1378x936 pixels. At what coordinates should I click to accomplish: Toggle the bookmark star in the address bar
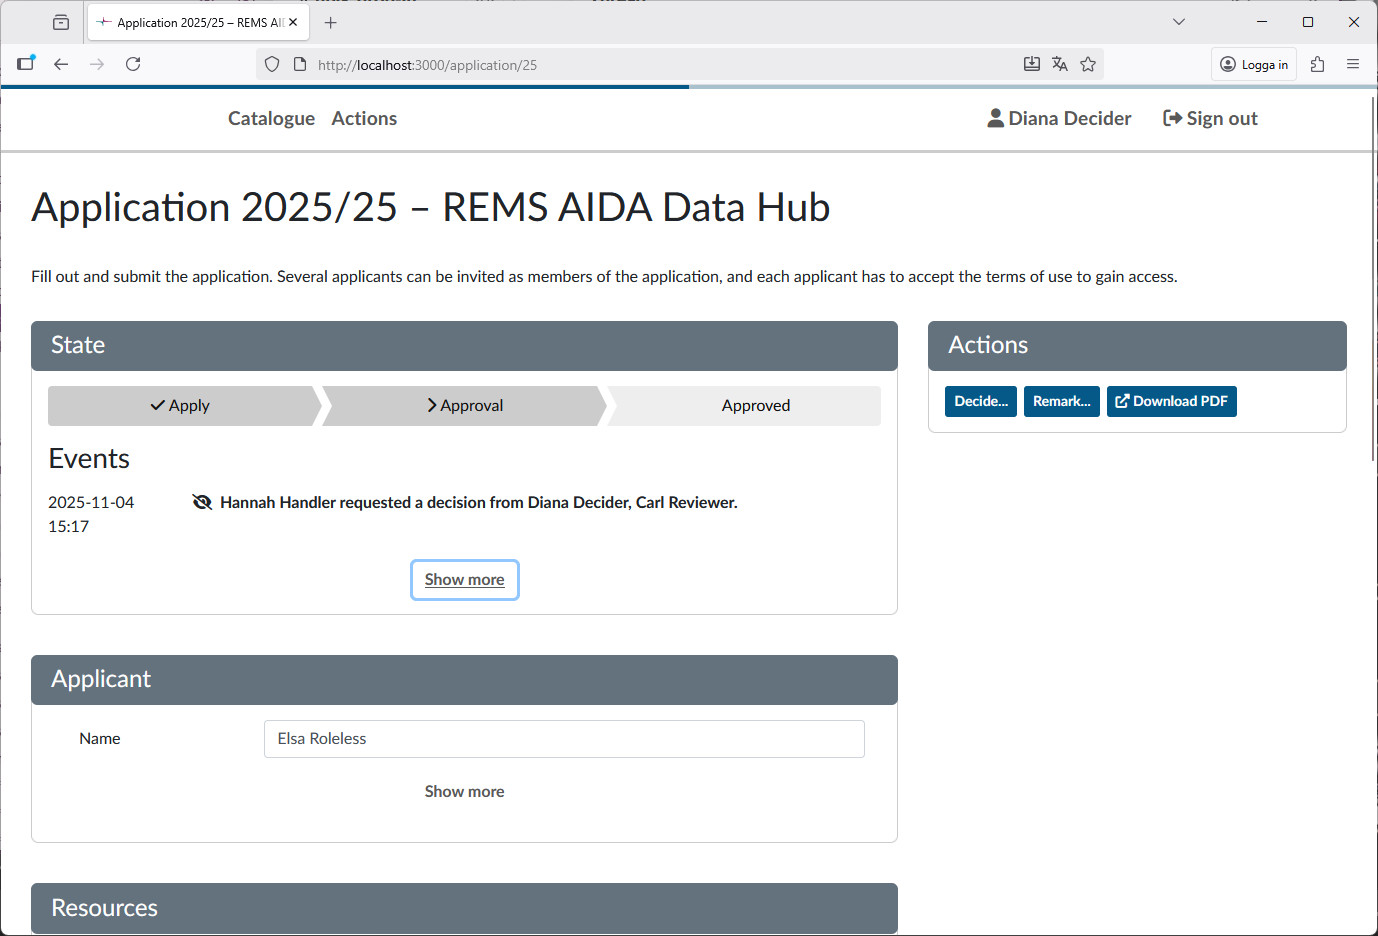point(1088,63)
